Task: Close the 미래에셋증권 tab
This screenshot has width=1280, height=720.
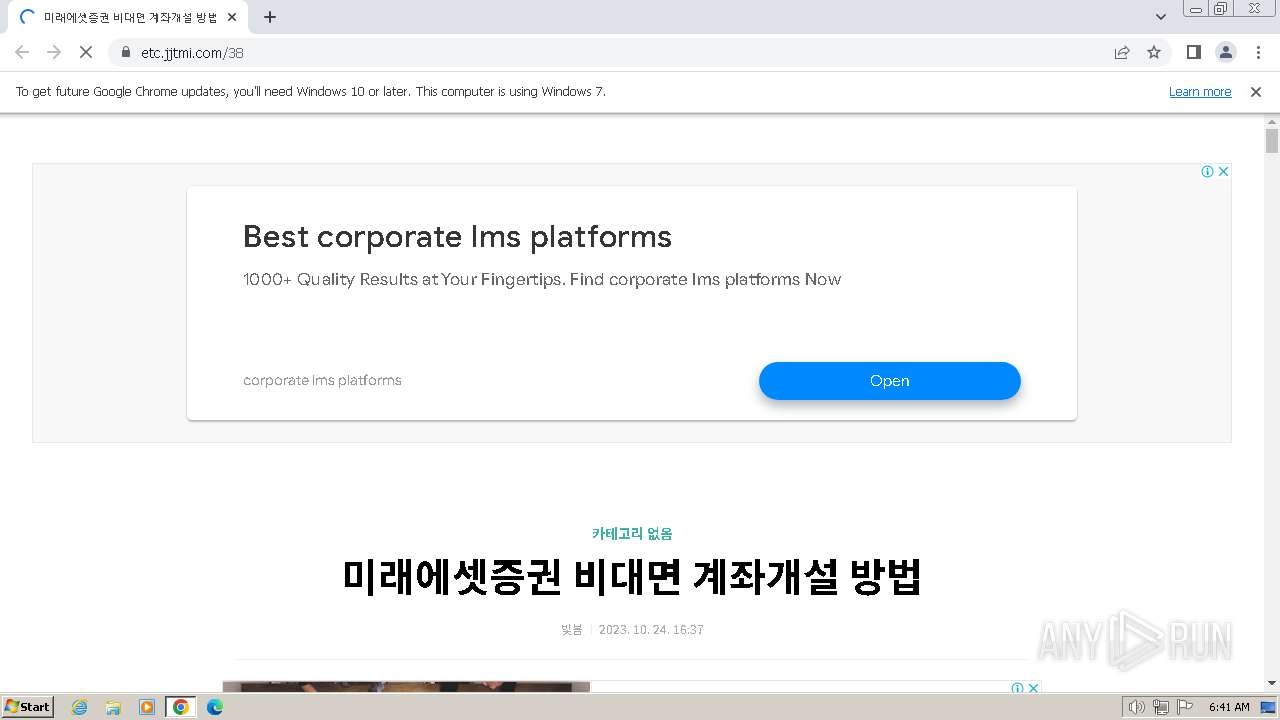Action: click(232, 17)
